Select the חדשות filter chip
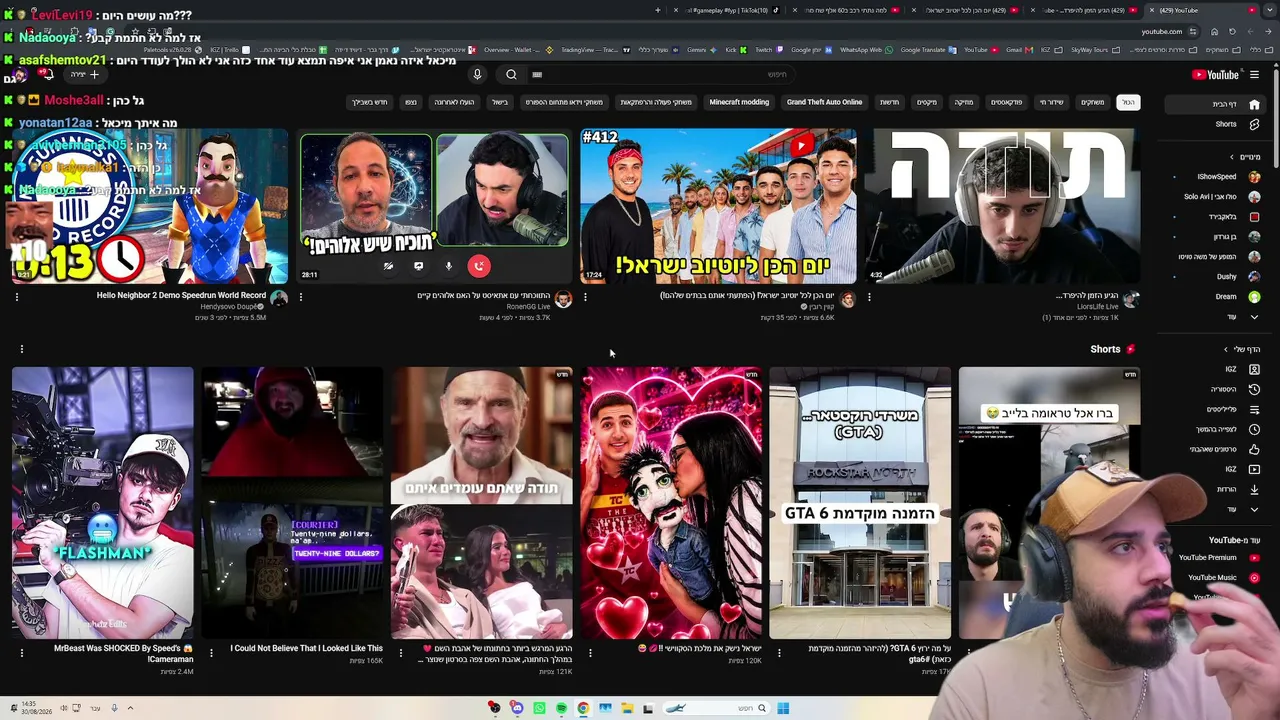Image resolution: width=1280 pixels, height=720 pixels. 889,102
